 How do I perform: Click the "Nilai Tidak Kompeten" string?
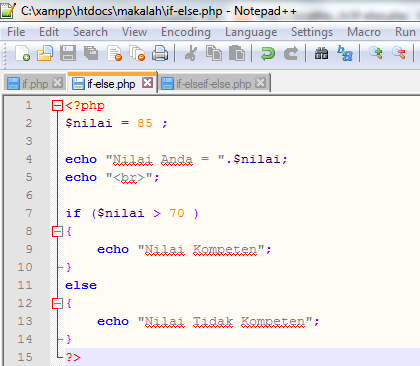coord(225,321)
